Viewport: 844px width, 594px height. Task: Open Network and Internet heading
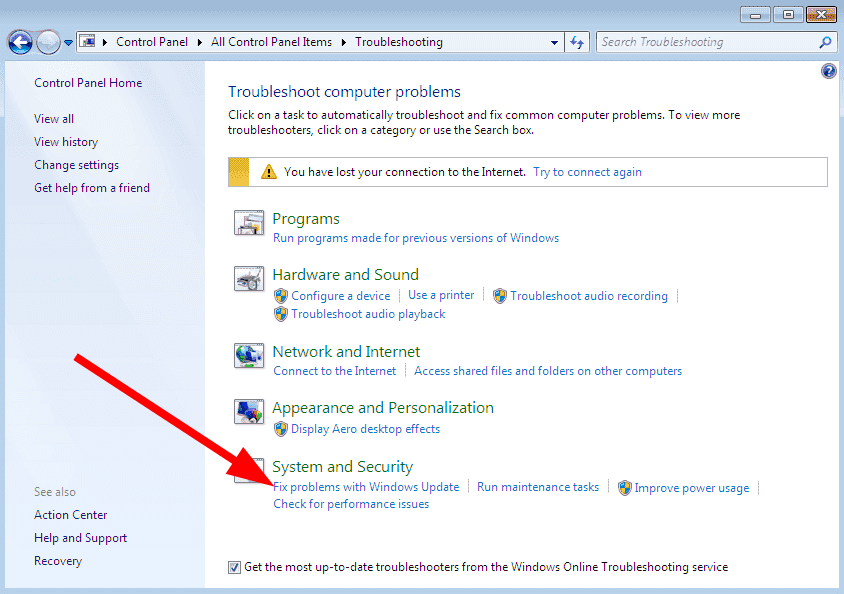tap(346, 352)
